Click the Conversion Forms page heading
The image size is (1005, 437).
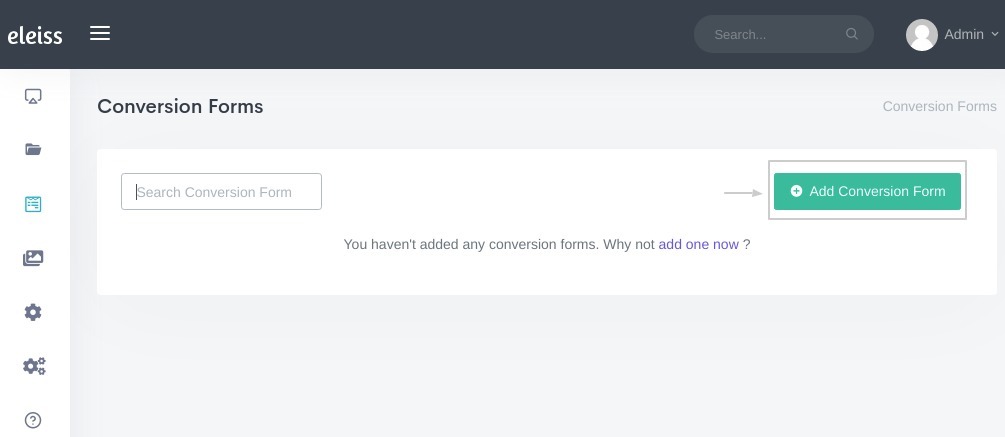(x=180, y=106)
